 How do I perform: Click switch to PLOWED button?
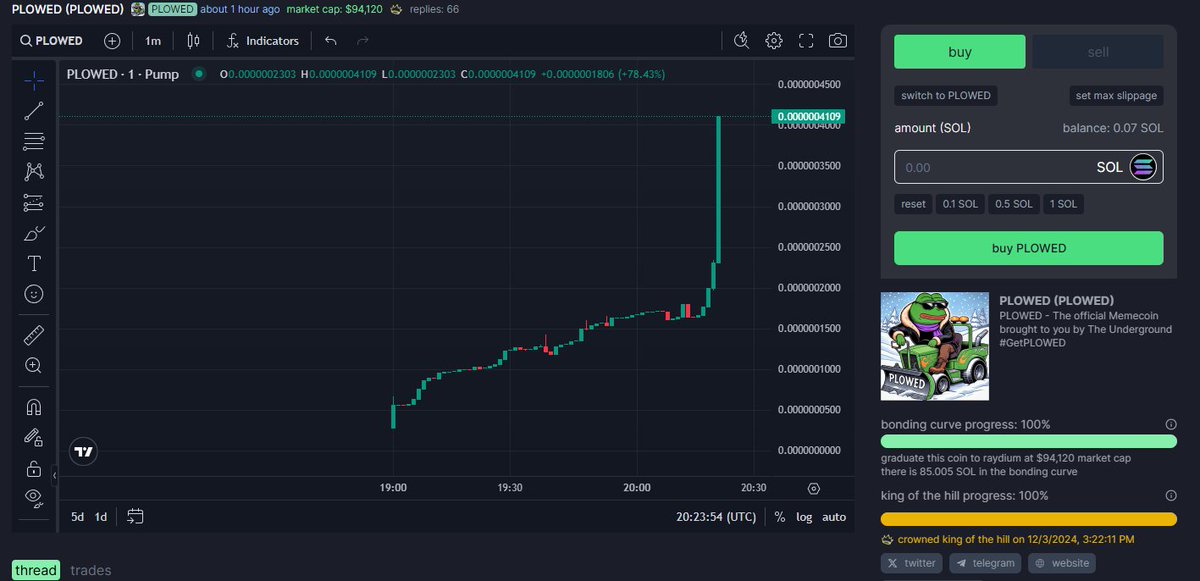click(x=946, y=96)
